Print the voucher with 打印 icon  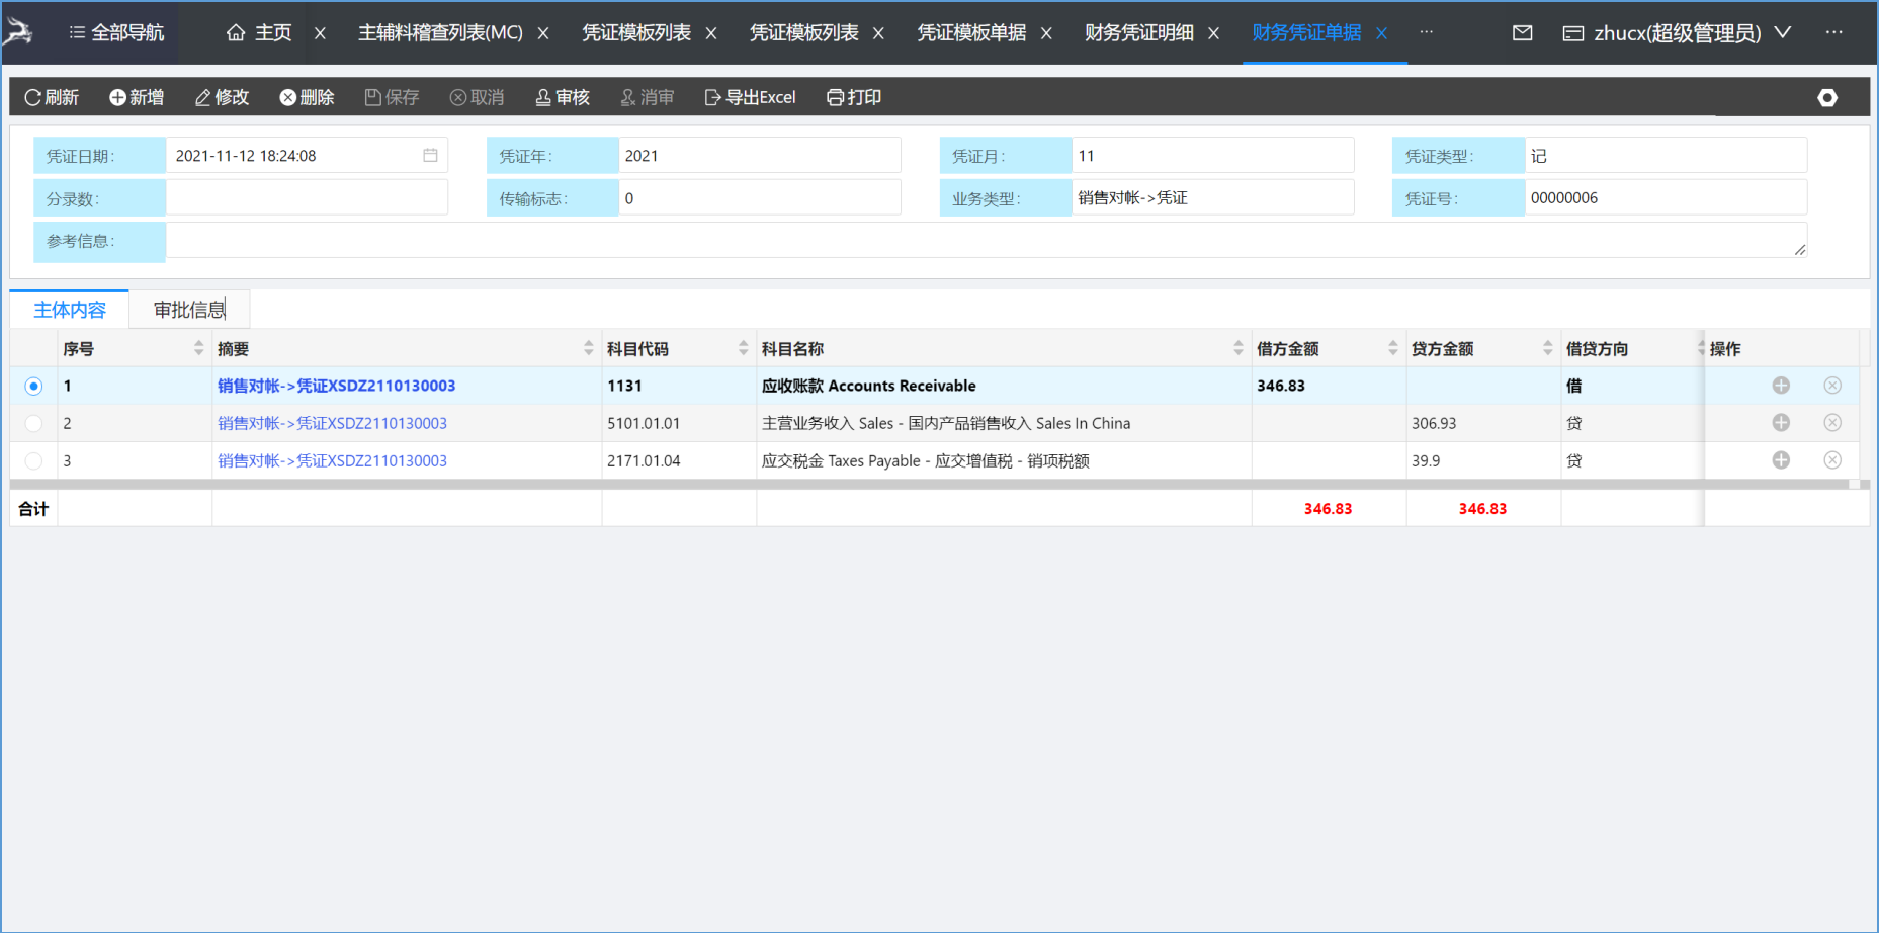[835, 97]
